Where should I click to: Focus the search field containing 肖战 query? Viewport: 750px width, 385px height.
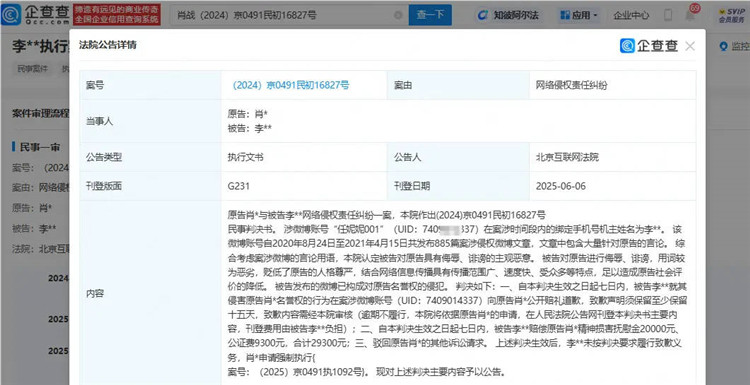coord(282,15)
